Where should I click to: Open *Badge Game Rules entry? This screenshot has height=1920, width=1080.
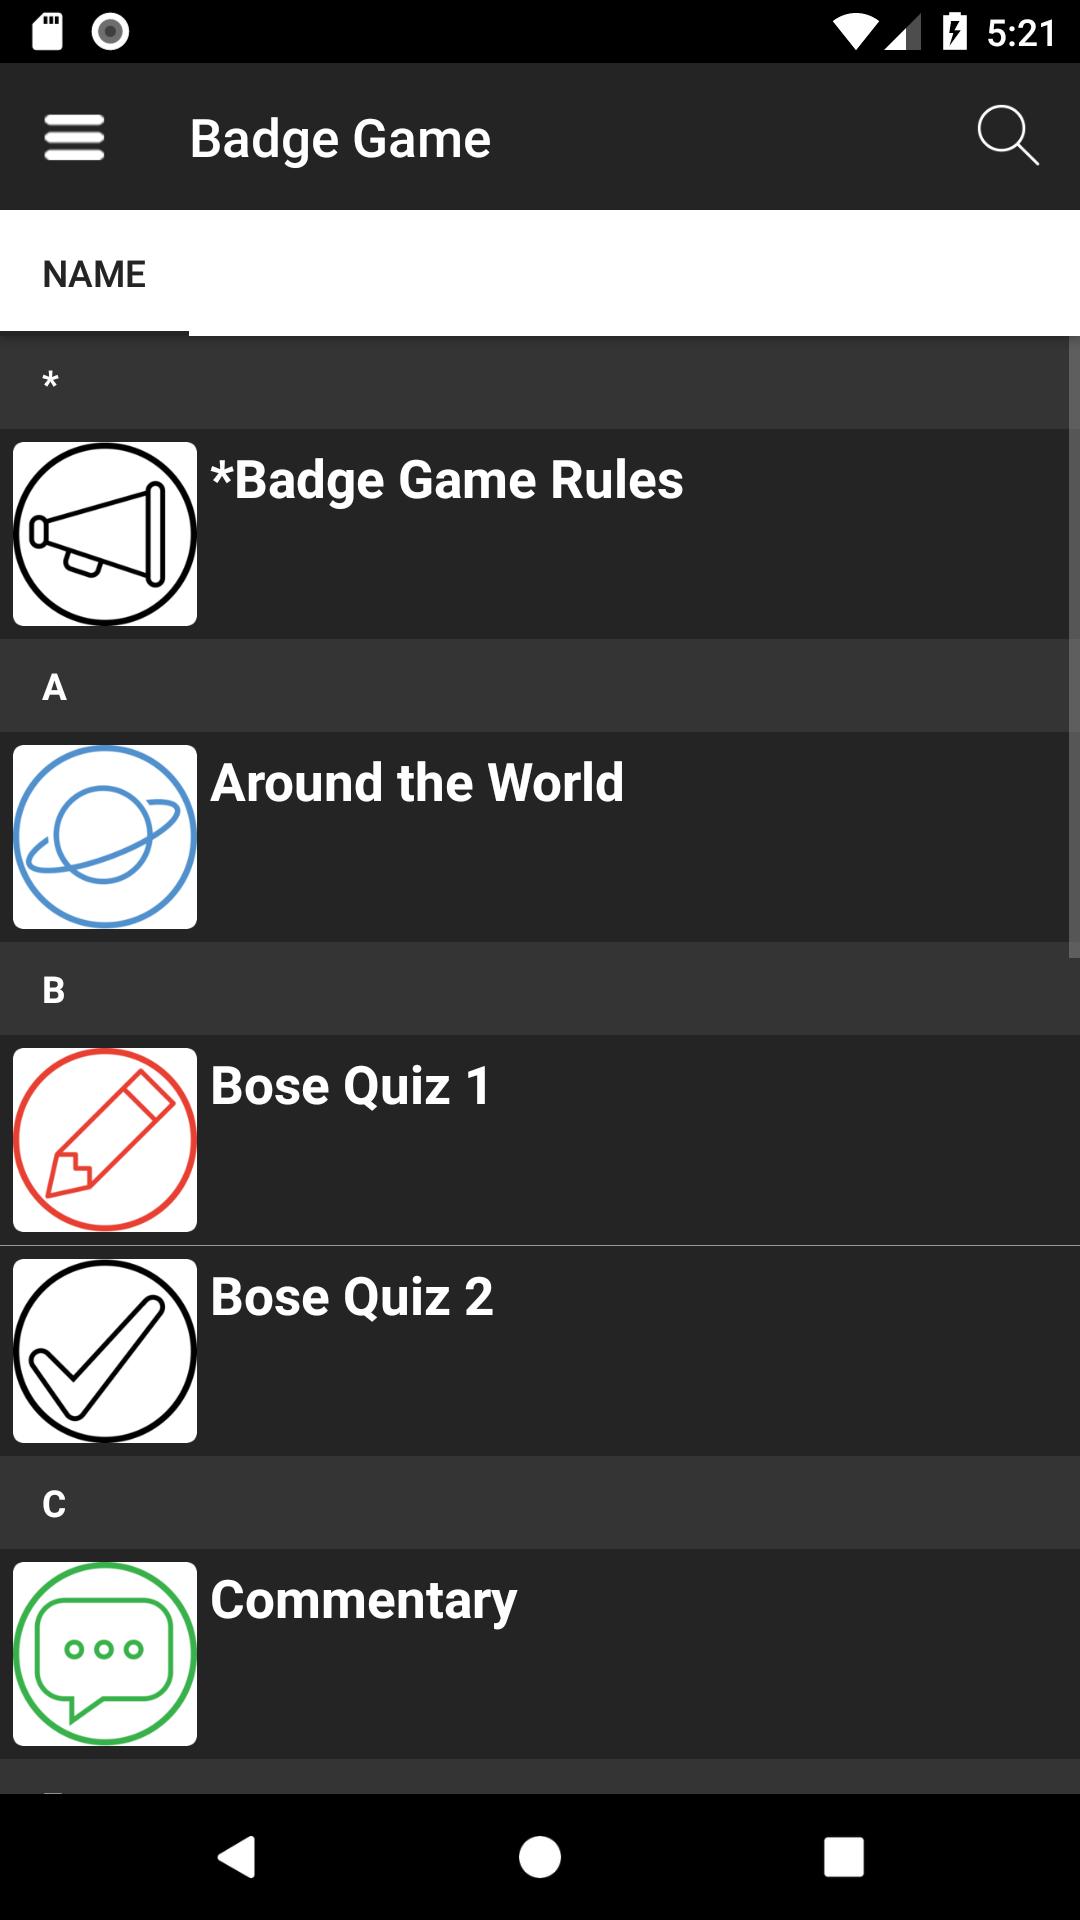[447, 480]
